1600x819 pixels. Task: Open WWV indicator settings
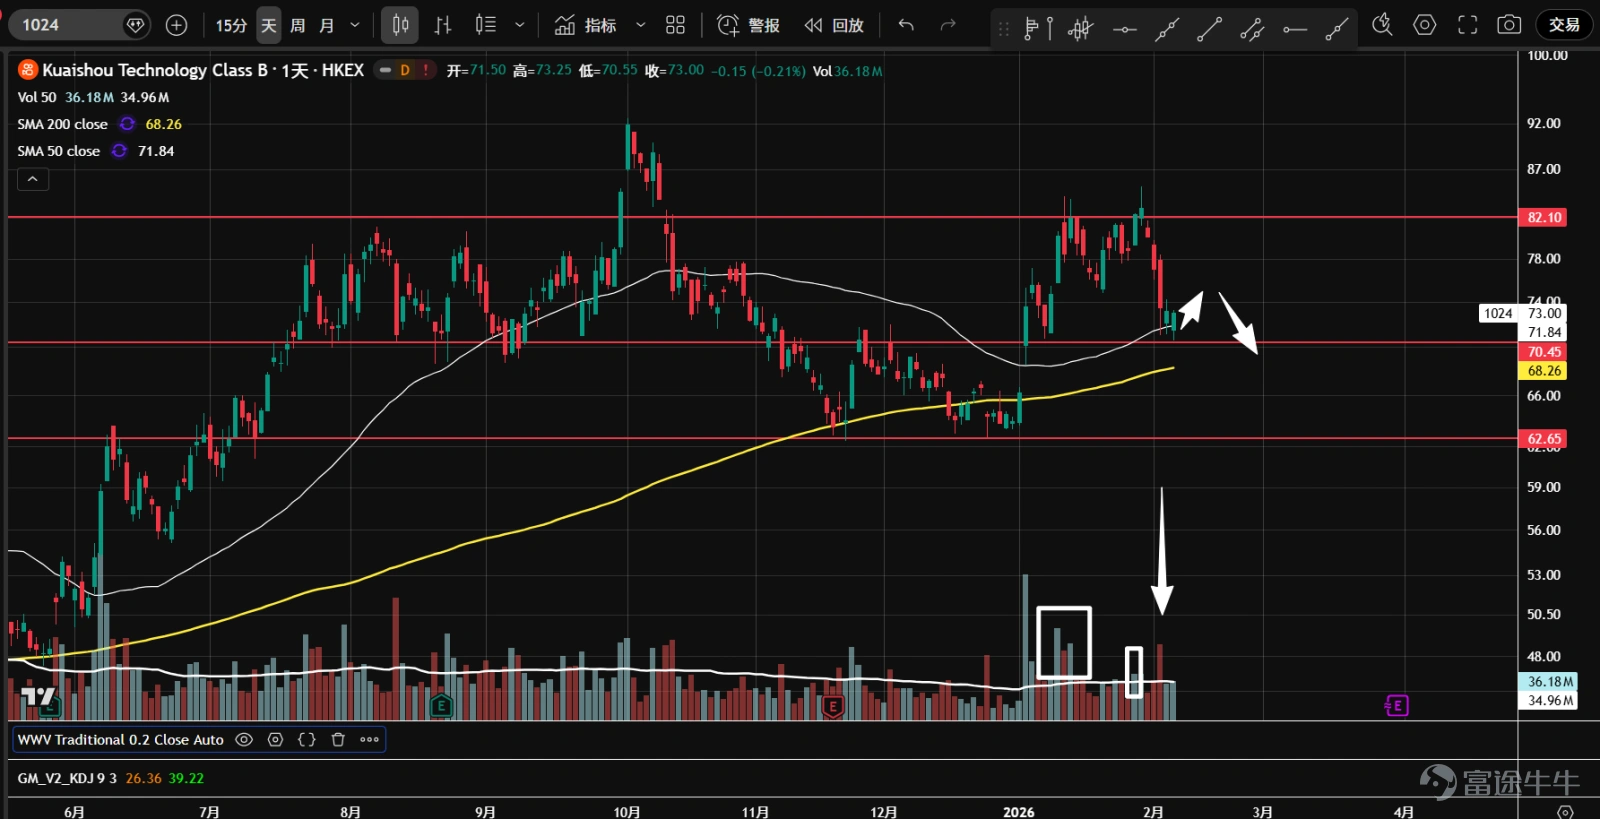275,740
